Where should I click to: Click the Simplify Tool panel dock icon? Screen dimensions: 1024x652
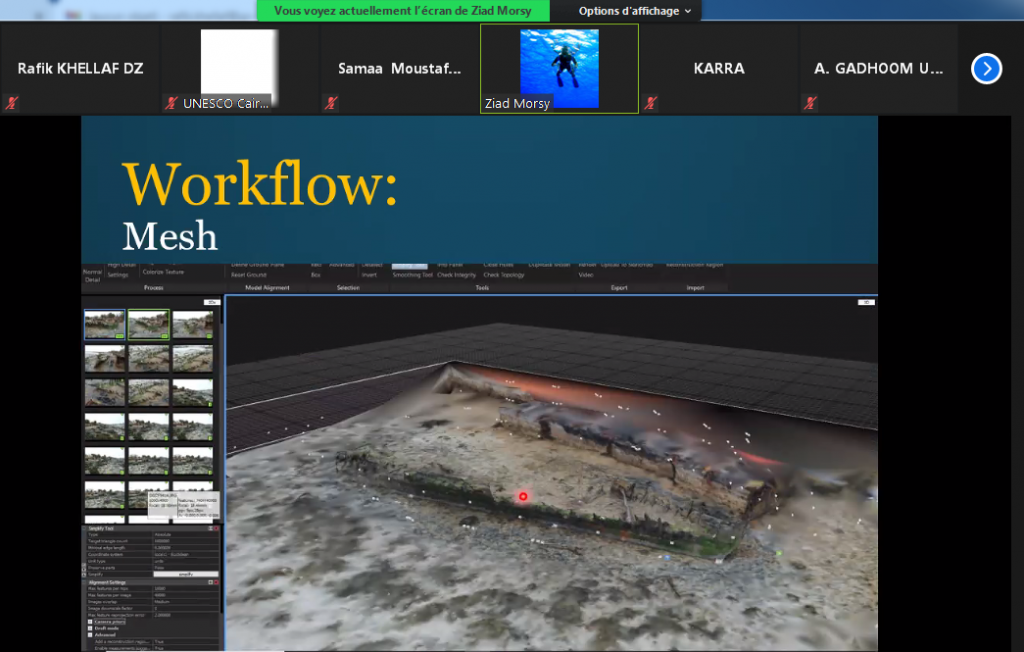tap(208, 528)
